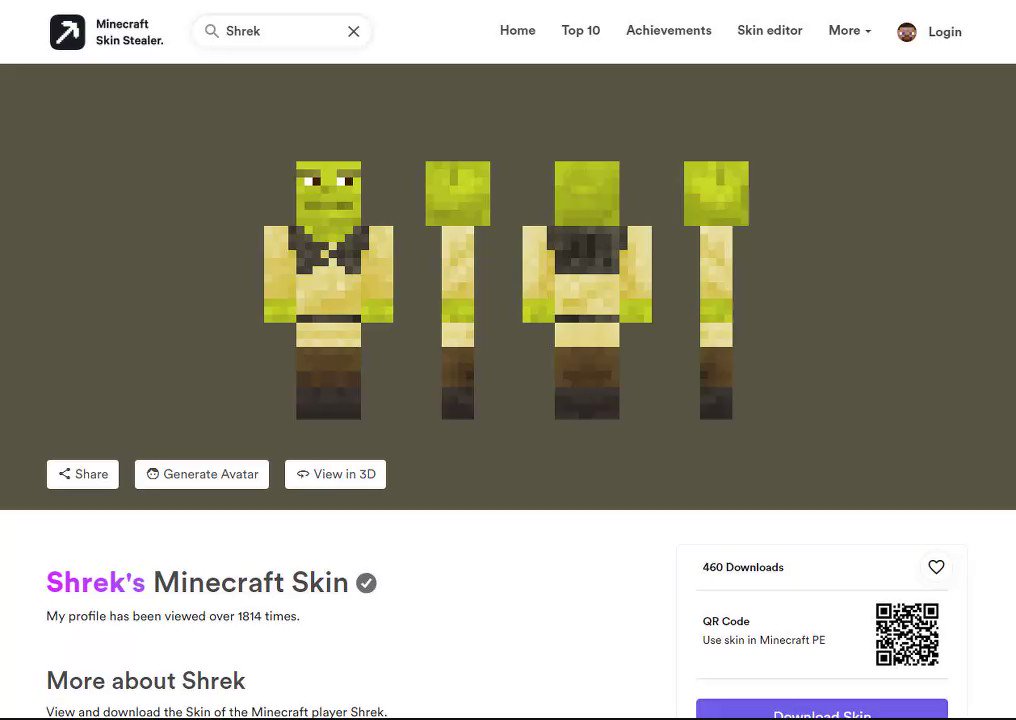Image resolution: width=1016 pixels, height=720 pixels.
Task: Open the Home menu item
Action: (x=518, y=30)
